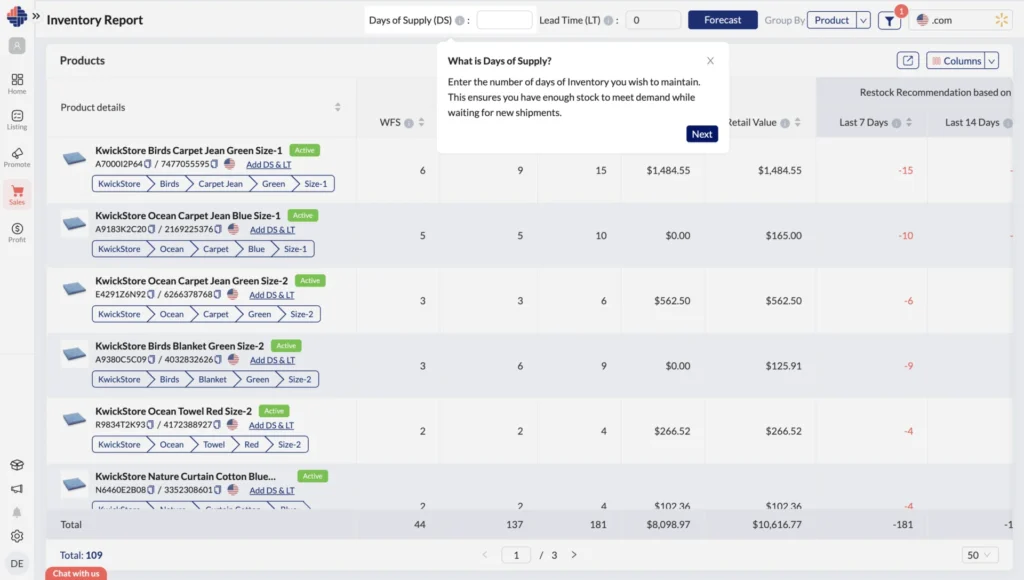Click Add DS & LT for Birds Blanket Green
The width and height of the screenshot is (1024, 580).
tap(272, 361)
